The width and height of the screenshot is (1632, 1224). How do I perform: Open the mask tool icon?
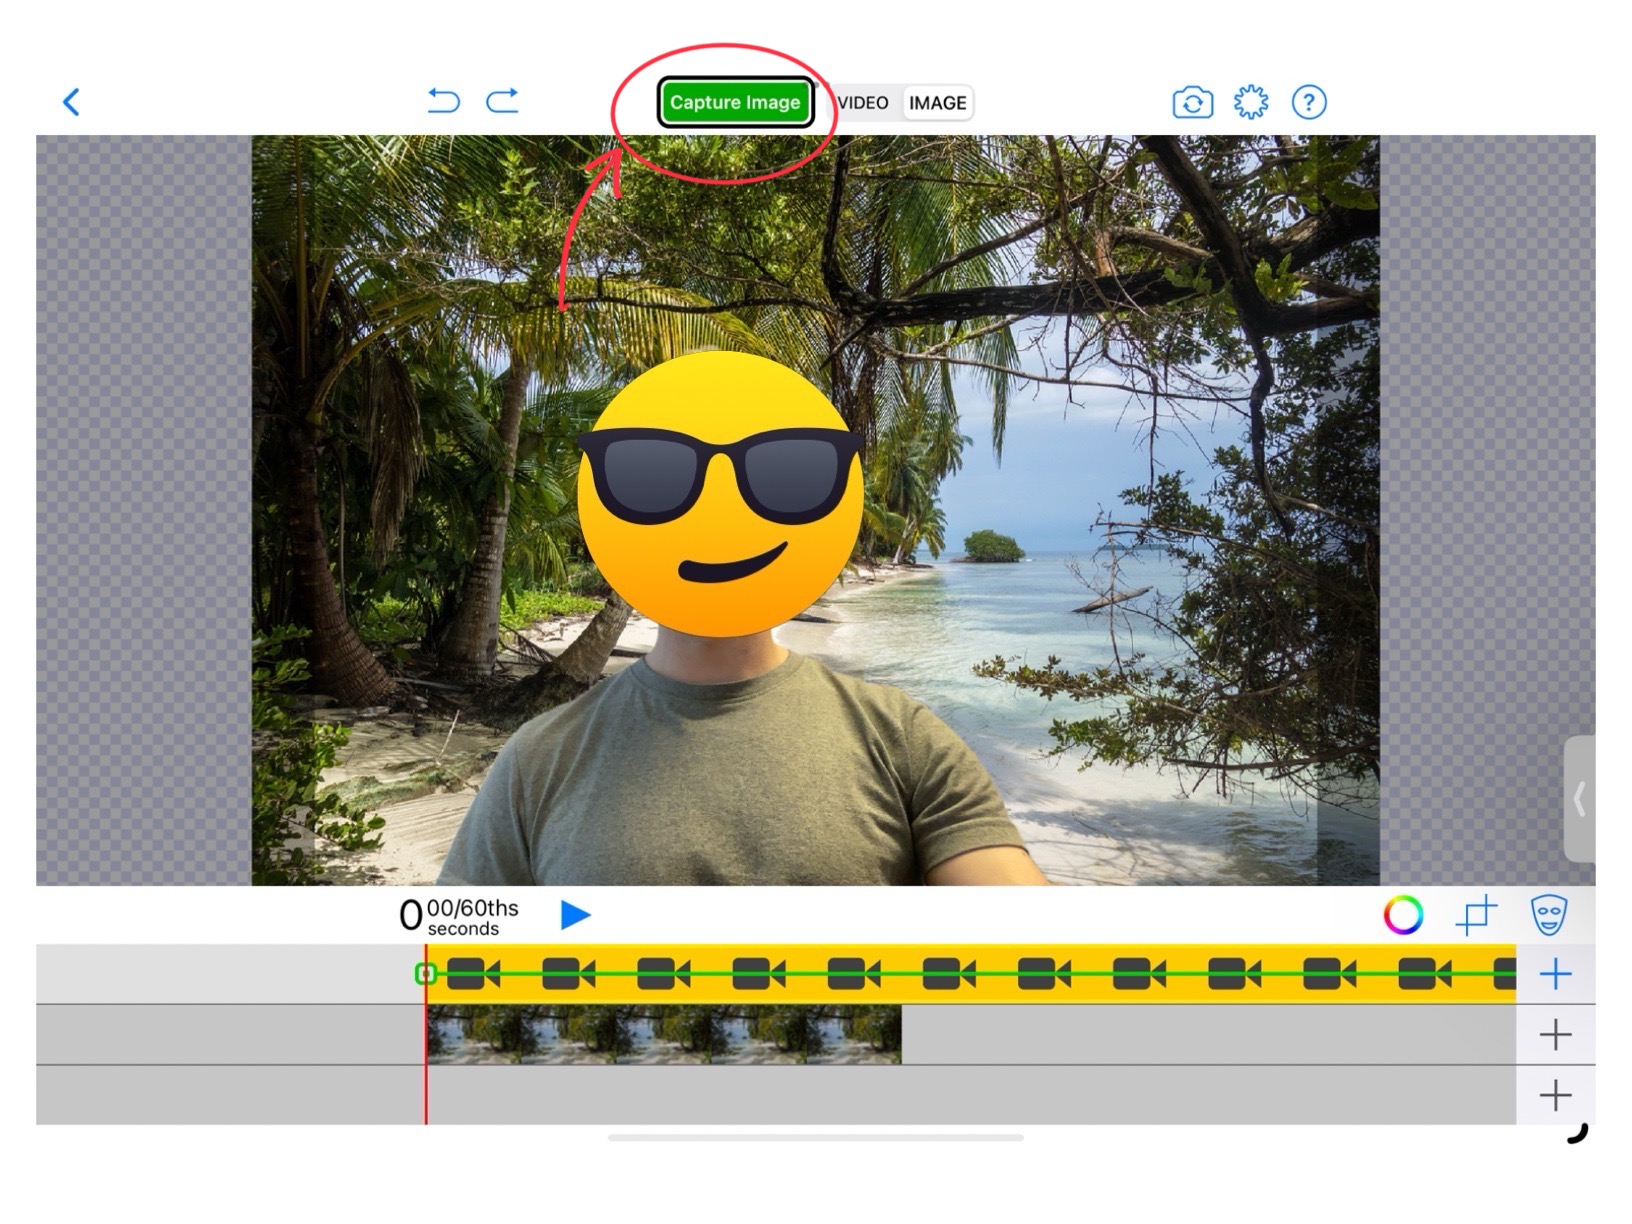point(1548,915)
